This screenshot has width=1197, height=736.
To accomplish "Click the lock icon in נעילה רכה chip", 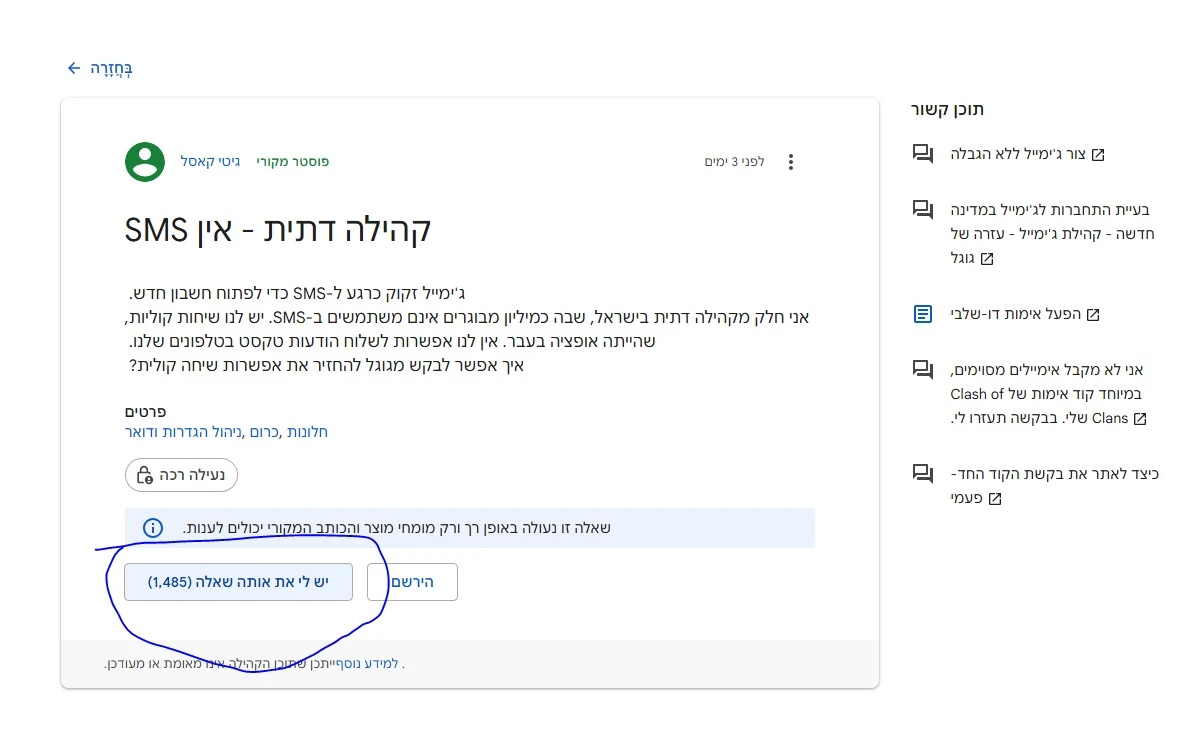I will point(145,475).
